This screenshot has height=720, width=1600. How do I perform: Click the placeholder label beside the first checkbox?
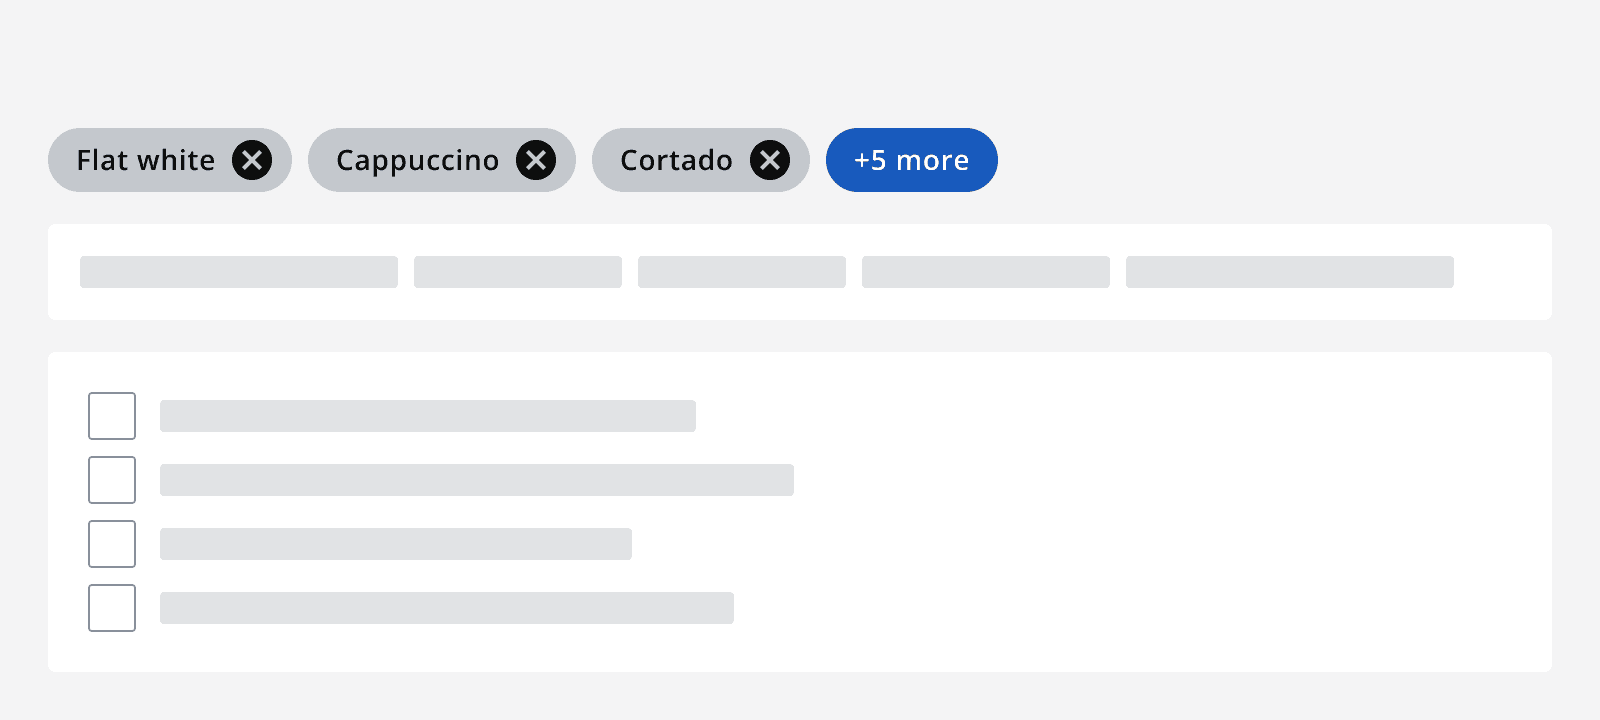coord(428,416)
